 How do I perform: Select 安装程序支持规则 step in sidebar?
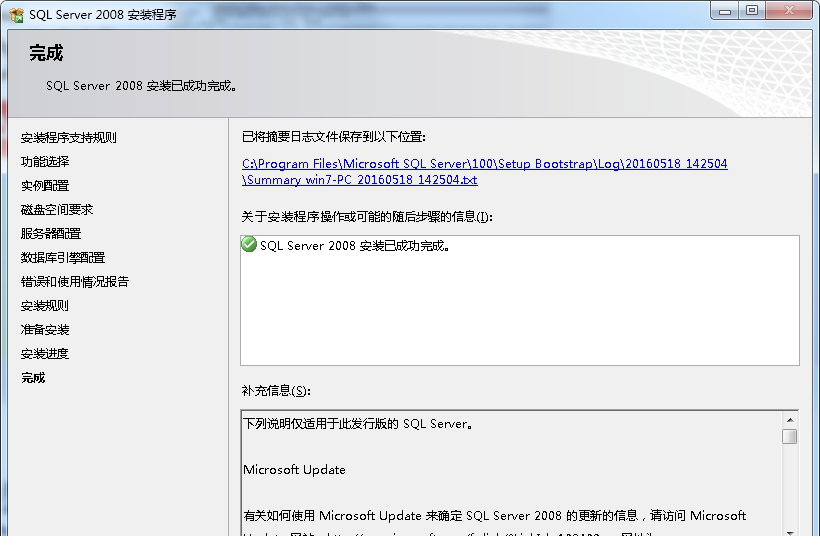[x=69, y=138]
